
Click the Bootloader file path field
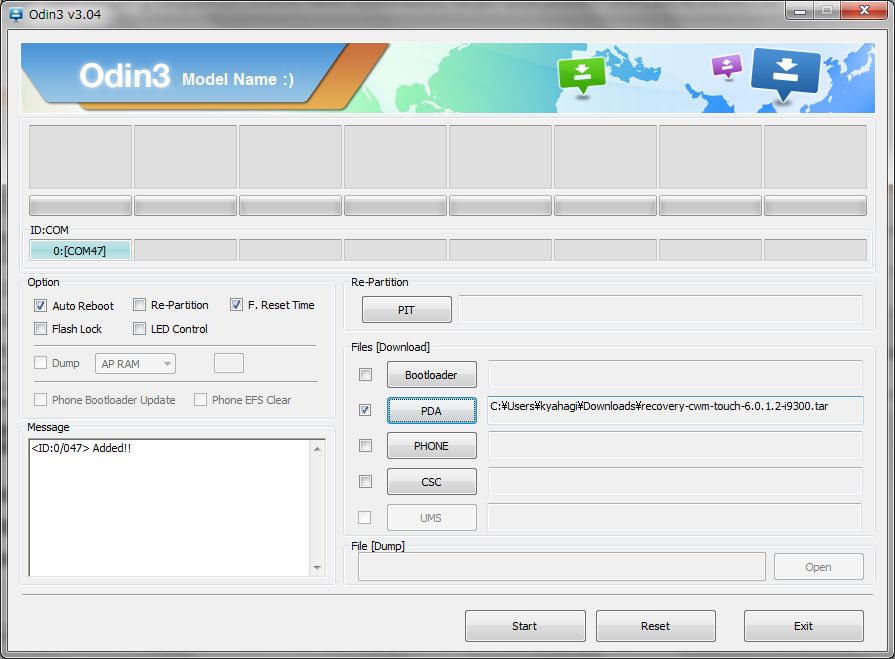point(675,375)
